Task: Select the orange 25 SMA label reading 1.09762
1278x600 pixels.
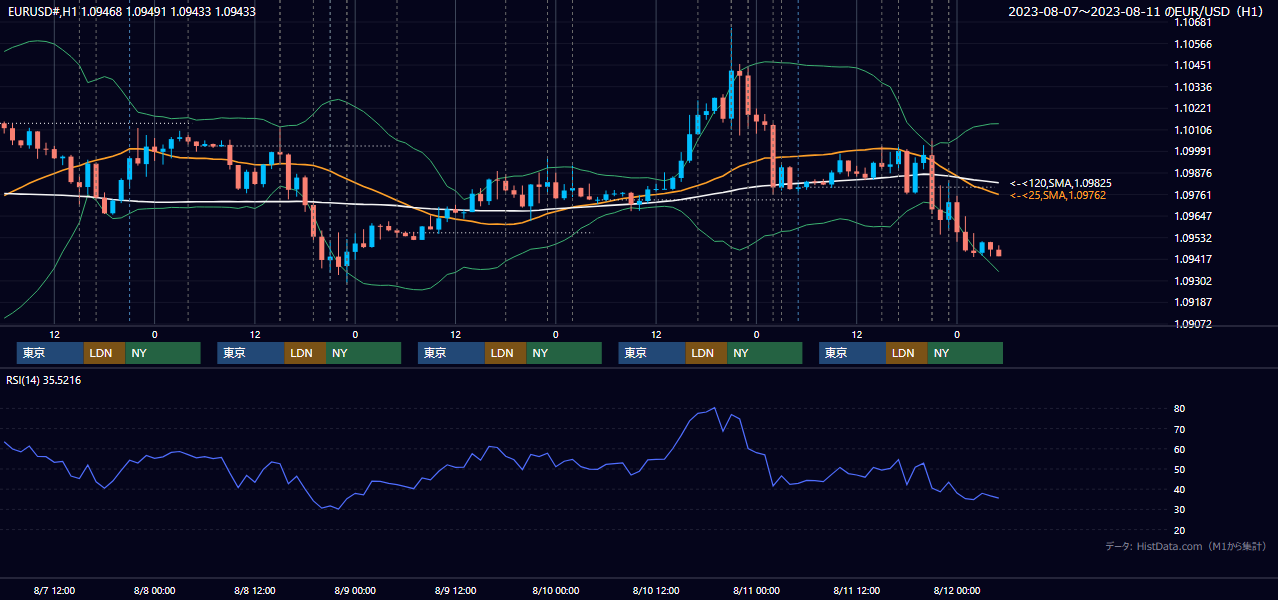Action: click(x=1058, y=195)
